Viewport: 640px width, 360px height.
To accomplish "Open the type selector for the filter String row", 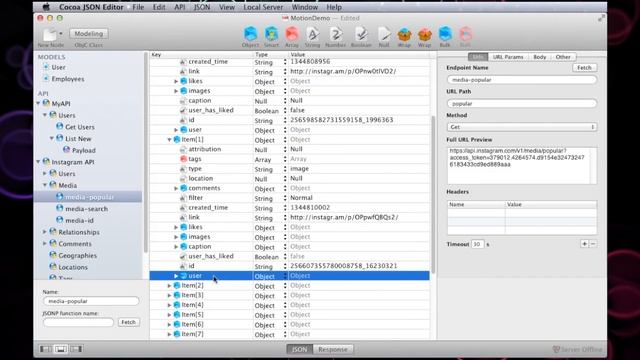I will [x=285, y=198].
